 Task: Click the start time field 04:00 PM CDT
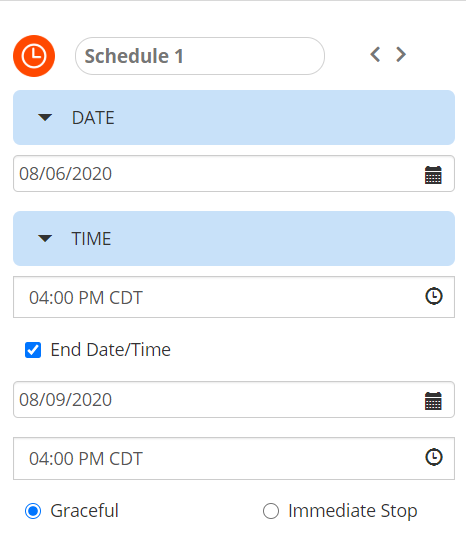[234, 297]
